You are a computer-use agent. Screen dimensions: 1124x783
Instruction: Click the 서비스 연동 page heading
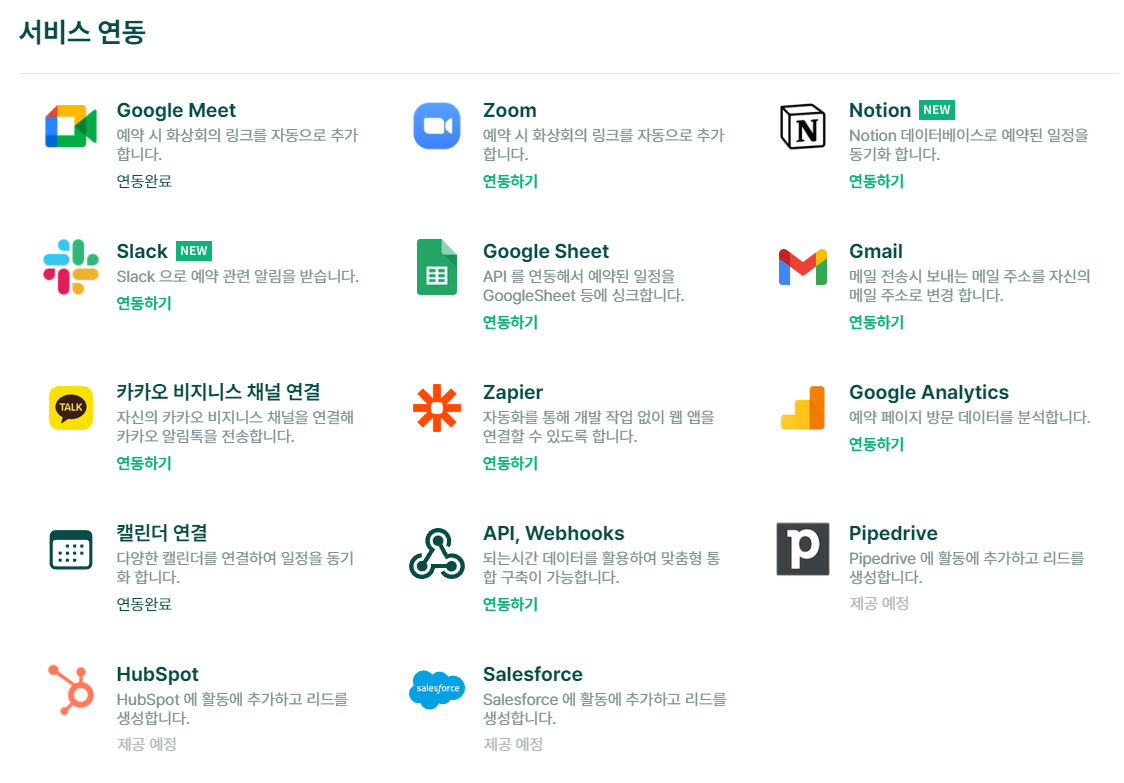82,32
